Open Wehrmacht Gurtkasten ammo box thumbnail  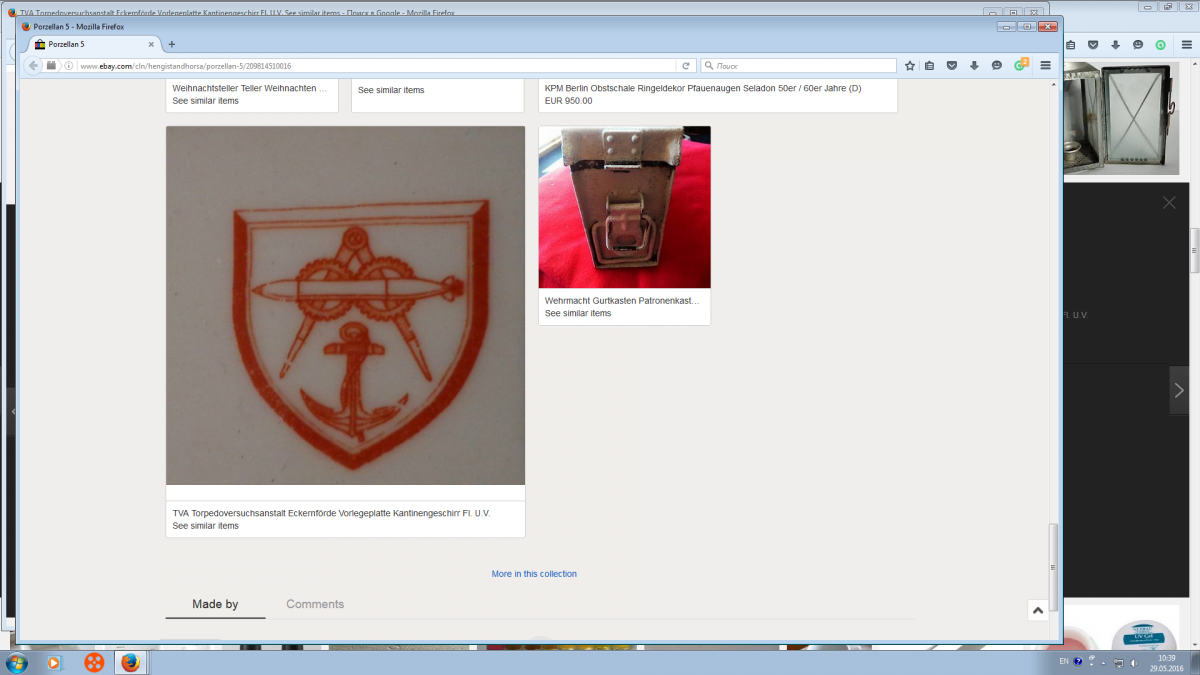624,207
